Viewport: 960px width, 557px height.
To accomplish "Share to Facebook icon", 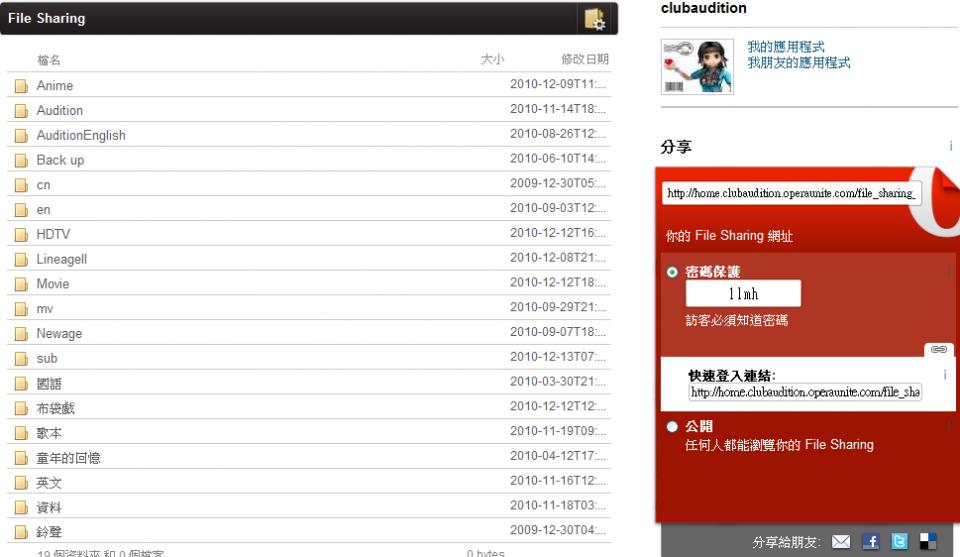I will coord(870,542).
